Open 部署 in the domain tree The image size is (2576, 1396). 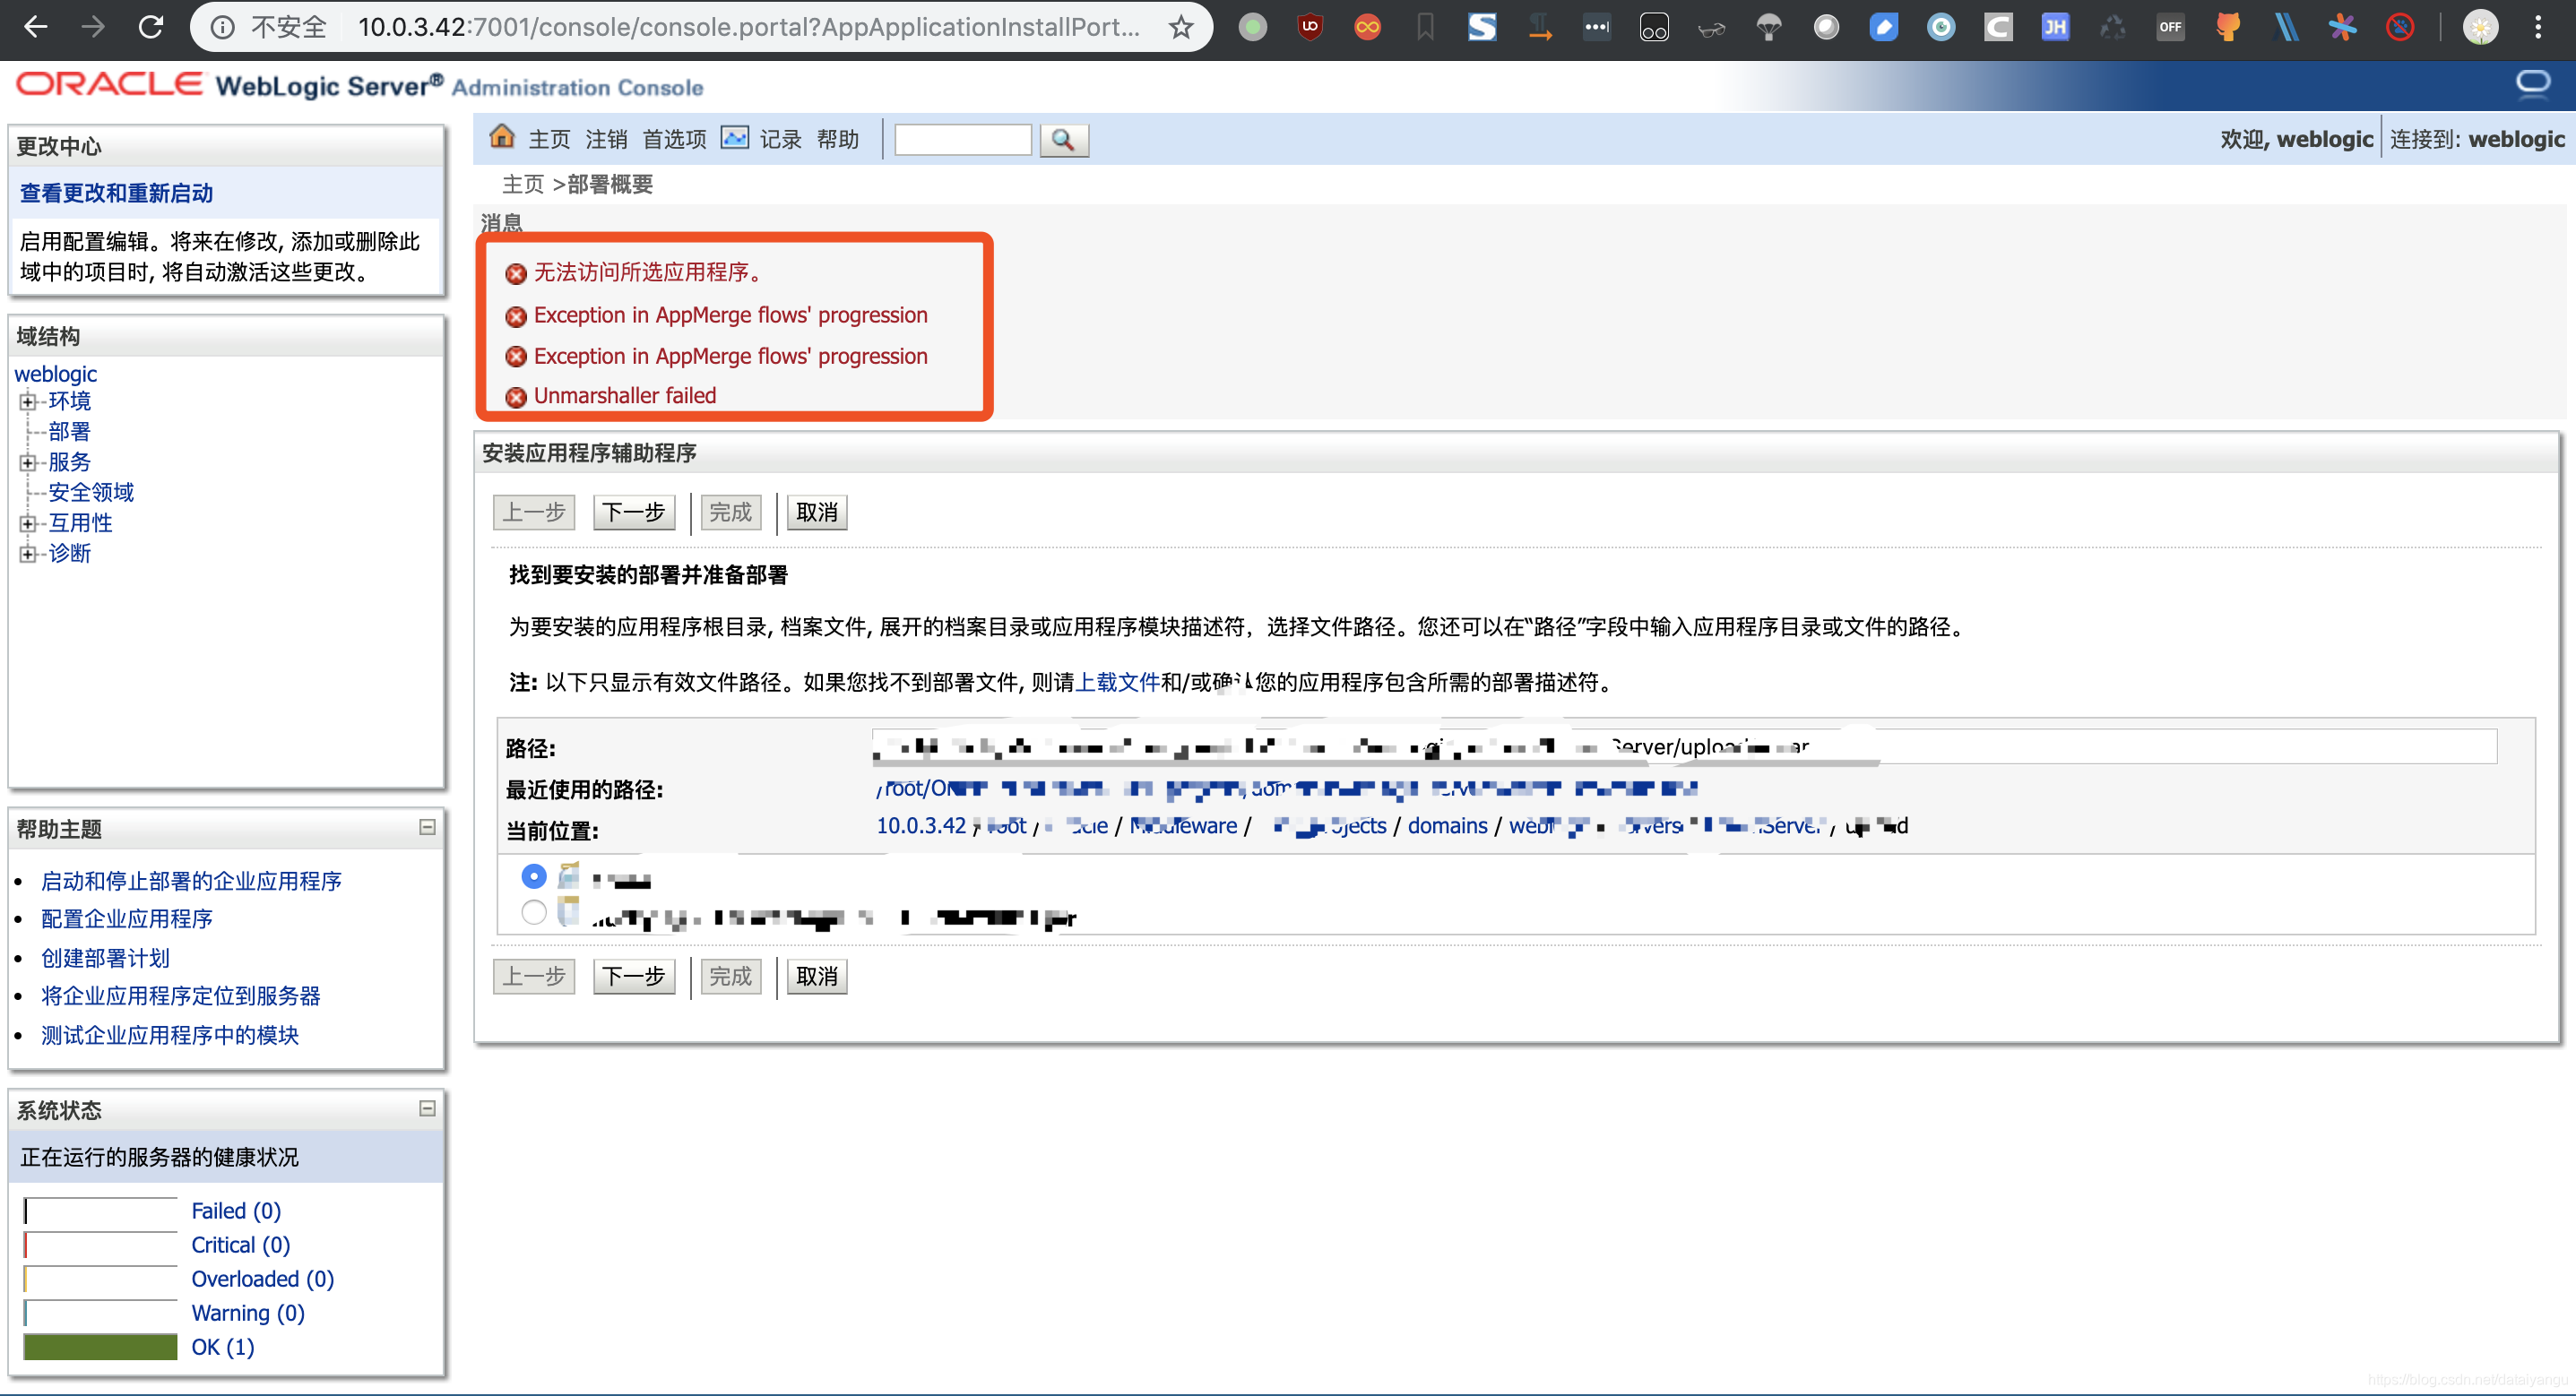pyautogui.click(x=69, y=432)
